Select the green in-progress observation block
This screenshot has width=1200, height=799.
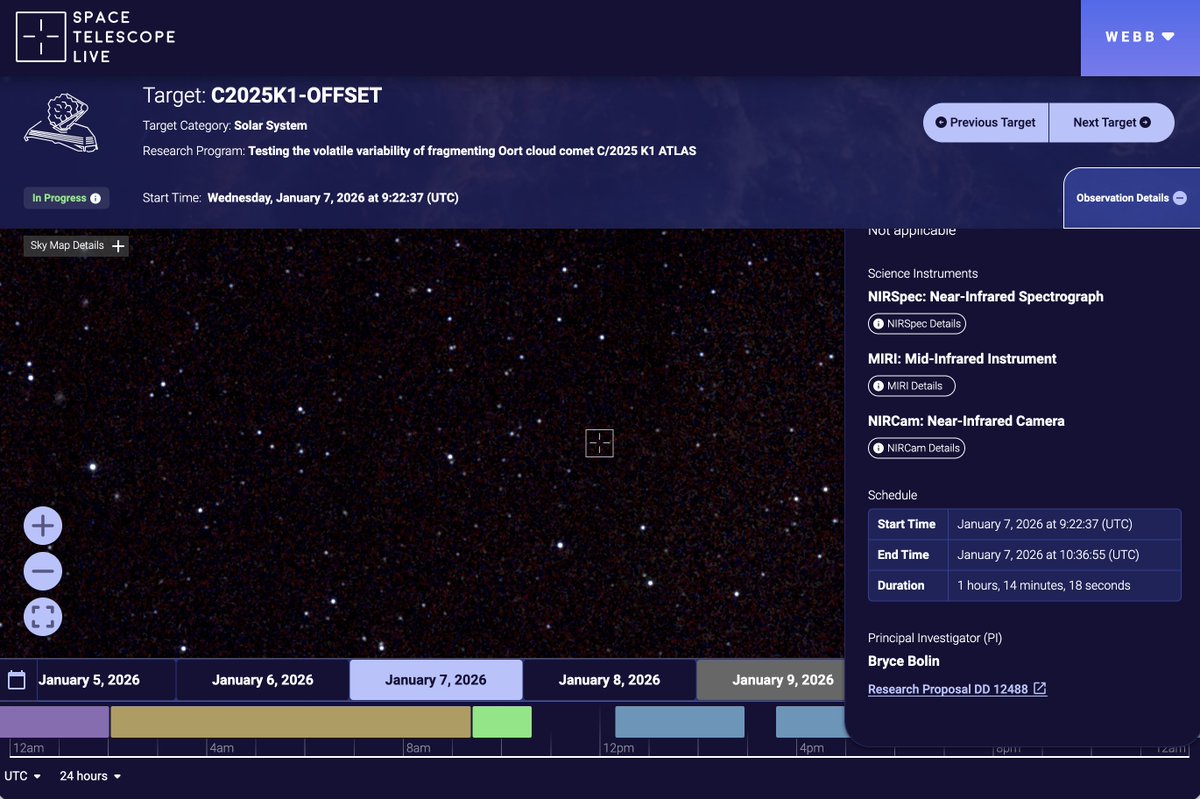pos(502,722)
